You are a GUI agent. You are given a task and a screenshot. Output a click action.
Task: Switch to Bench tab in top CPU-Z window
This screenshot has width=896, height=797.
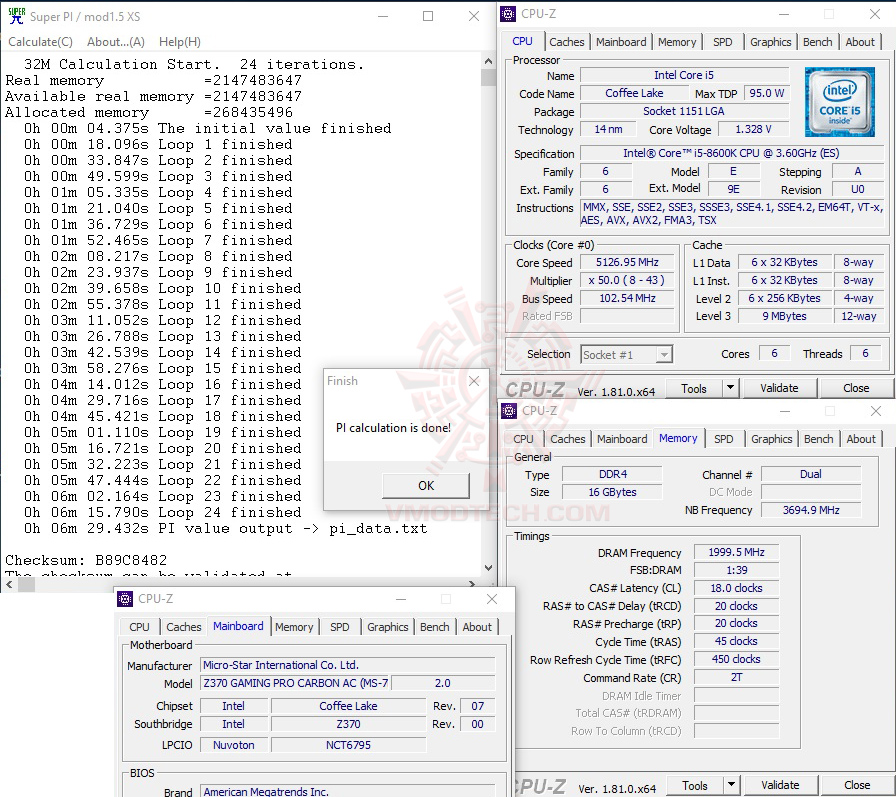[817, 42]
